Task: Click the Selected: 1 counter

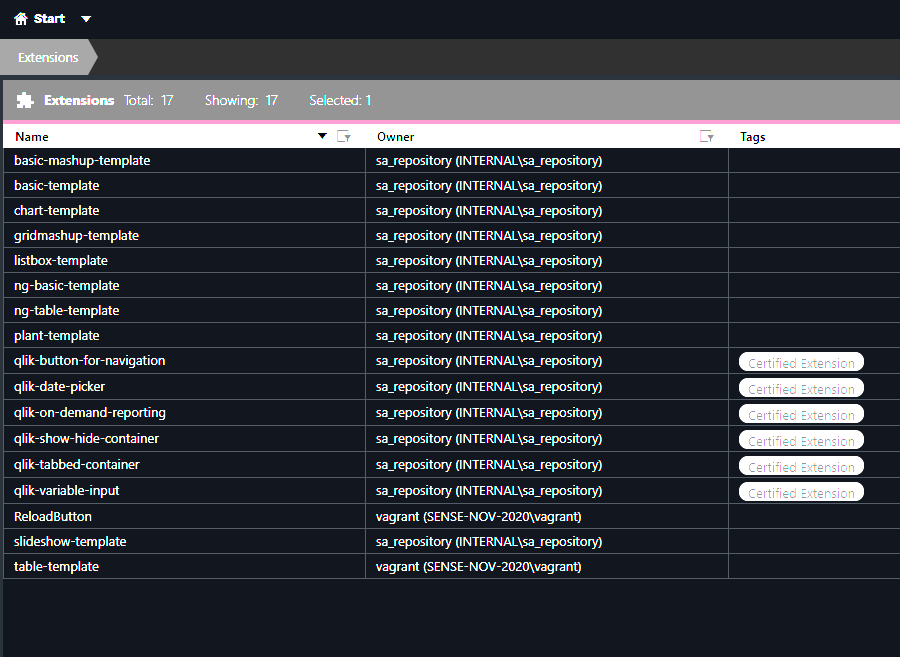Action: [x=340, y=100]
